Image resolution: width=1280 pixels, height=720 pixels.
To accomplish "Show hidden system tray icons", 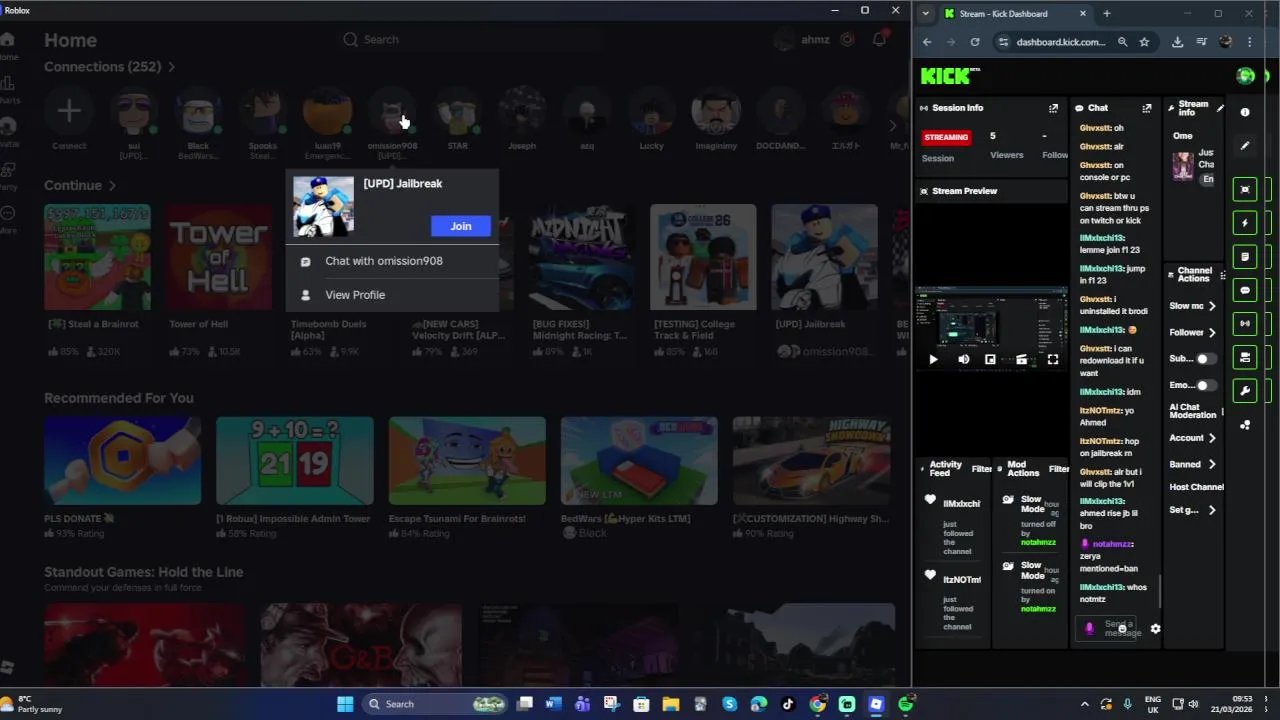I will [x=1084, y=704].
